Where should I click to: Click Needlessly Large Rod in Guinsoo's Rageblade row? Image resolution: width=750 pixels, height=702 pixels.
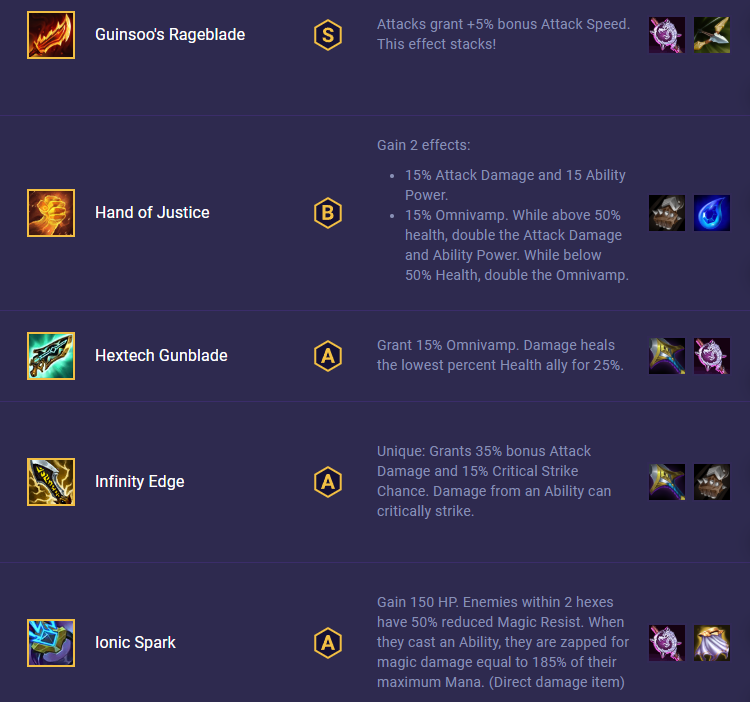pos(667,35)
